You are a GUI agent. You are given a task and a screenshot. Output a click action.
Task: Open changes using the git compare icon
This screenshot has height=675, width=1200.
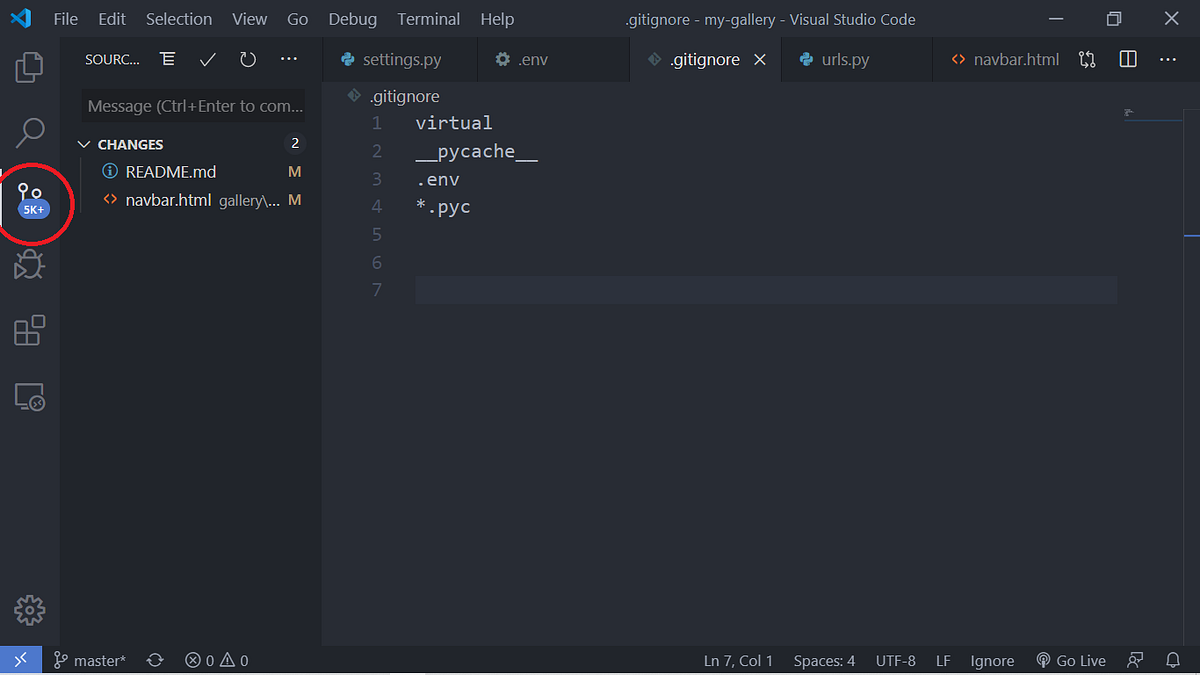point(1087,59)
